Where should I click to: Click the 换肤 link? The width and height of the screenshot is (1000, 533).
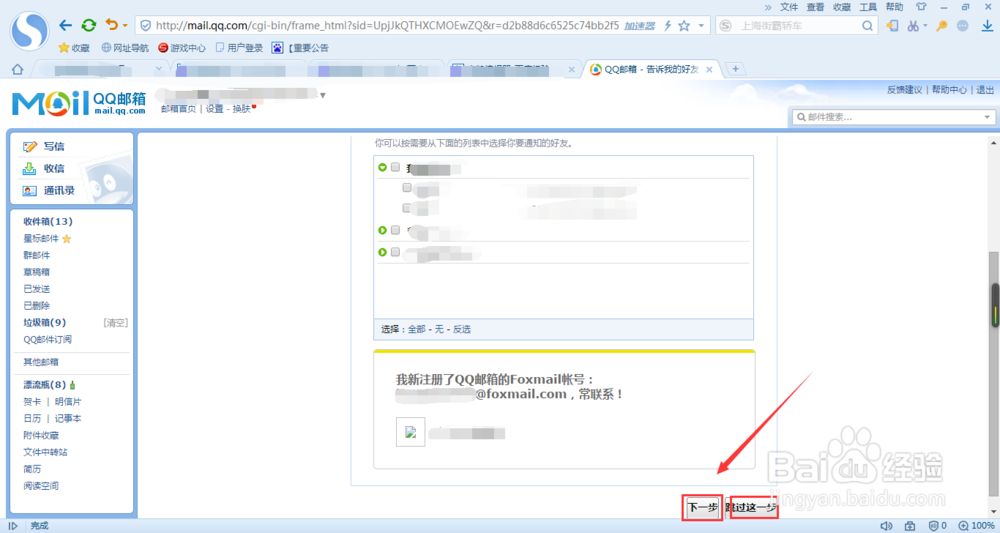(241, 109)
